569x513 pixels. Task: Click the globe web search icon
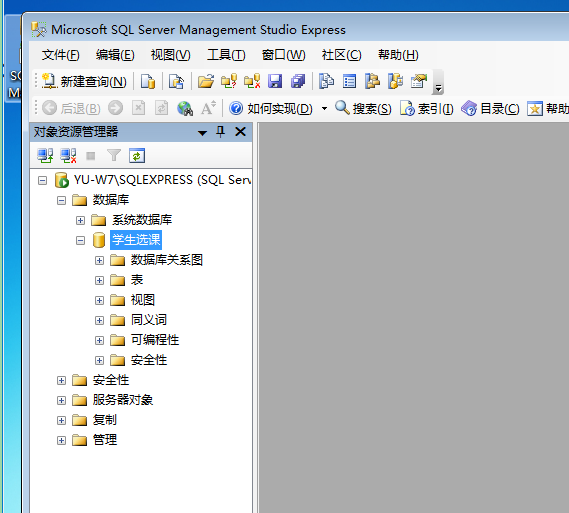(x=185, y=108)
